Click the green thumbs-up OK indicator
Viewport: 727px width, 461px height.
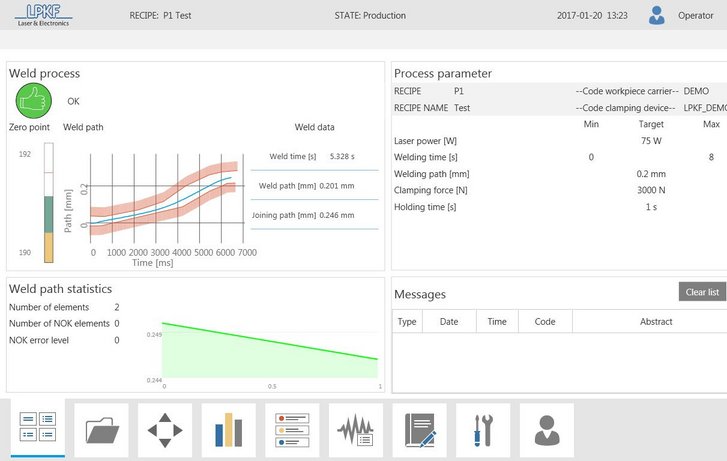[x=33, y=100]
